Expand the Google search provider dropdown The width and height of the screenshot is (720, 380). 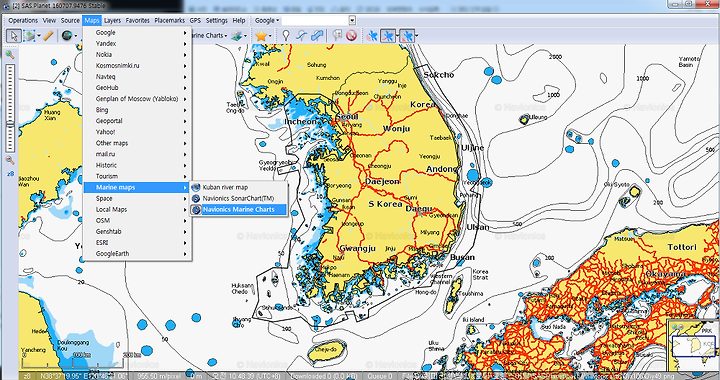point(267,20)
